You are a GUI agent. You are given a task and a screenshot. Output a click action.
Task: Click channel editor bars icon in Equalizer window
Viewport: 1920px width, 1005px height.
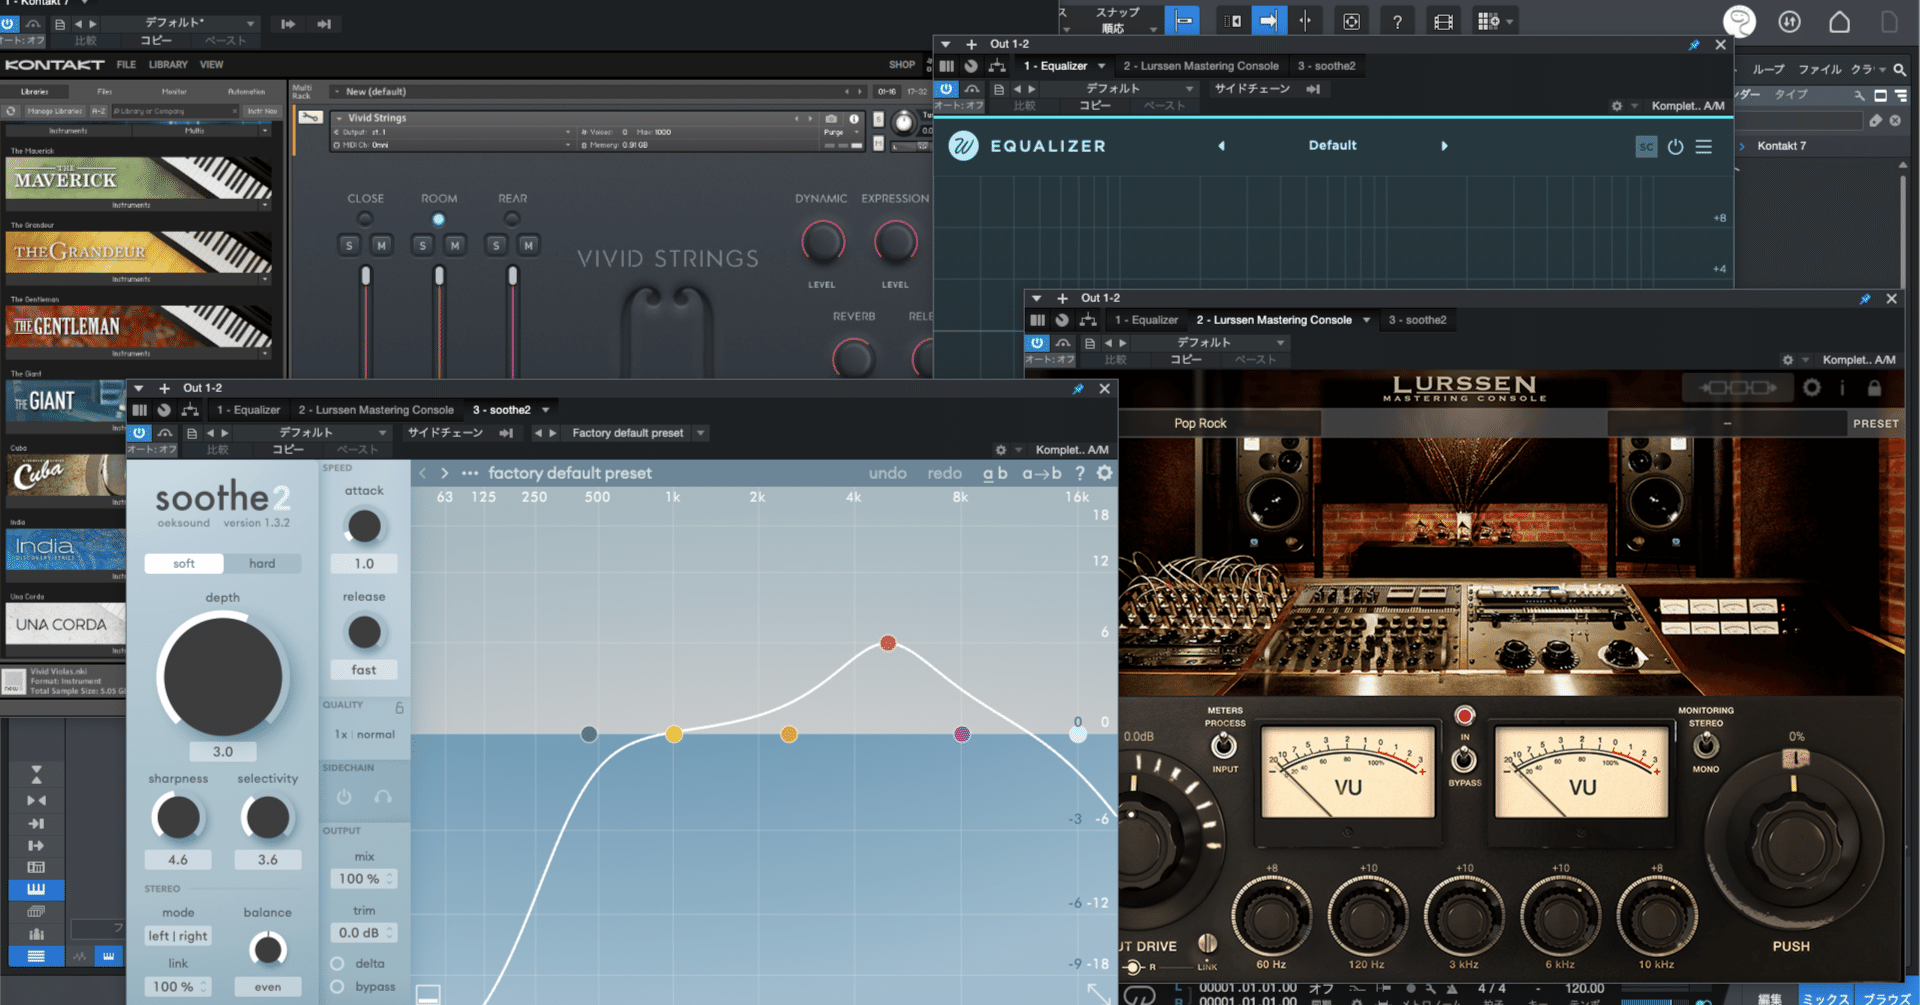(x=946, y=66)
